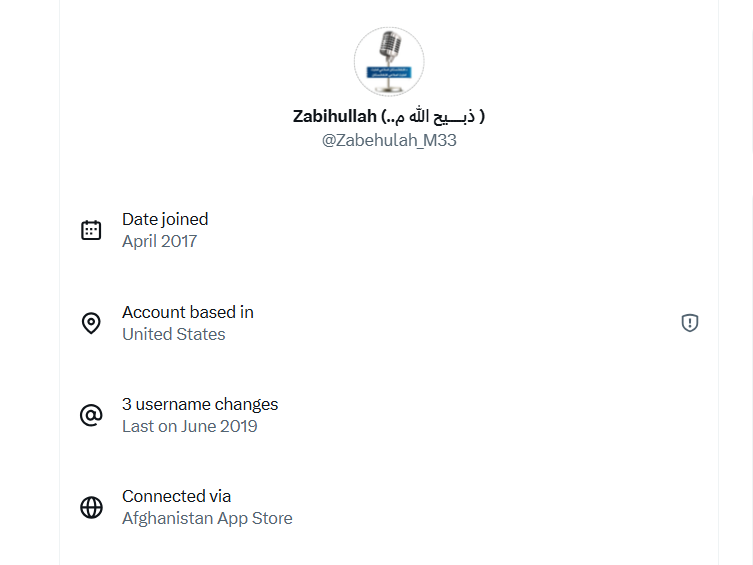Open the @Zabehulah_M33 handle

pos(389,141)
